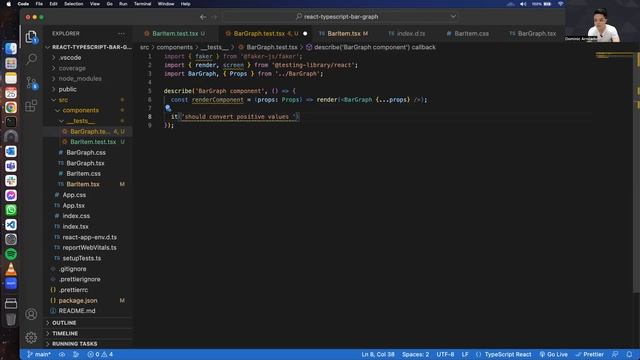Open the Source Control view
The image size is (640, 360).
pyautogui.click(x=31, y=82)
